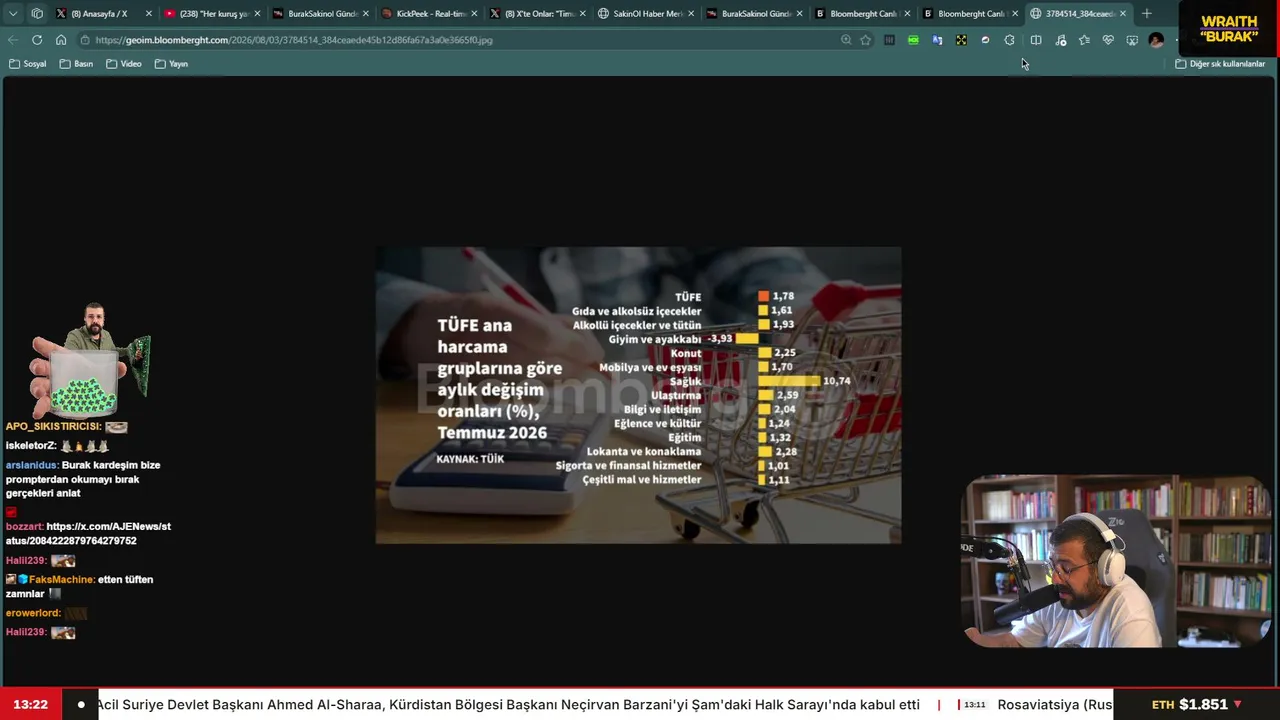1280x720 pixels.
Task: Close the SakinOl Haber Merkezi tab
Action: coord(691,14)
